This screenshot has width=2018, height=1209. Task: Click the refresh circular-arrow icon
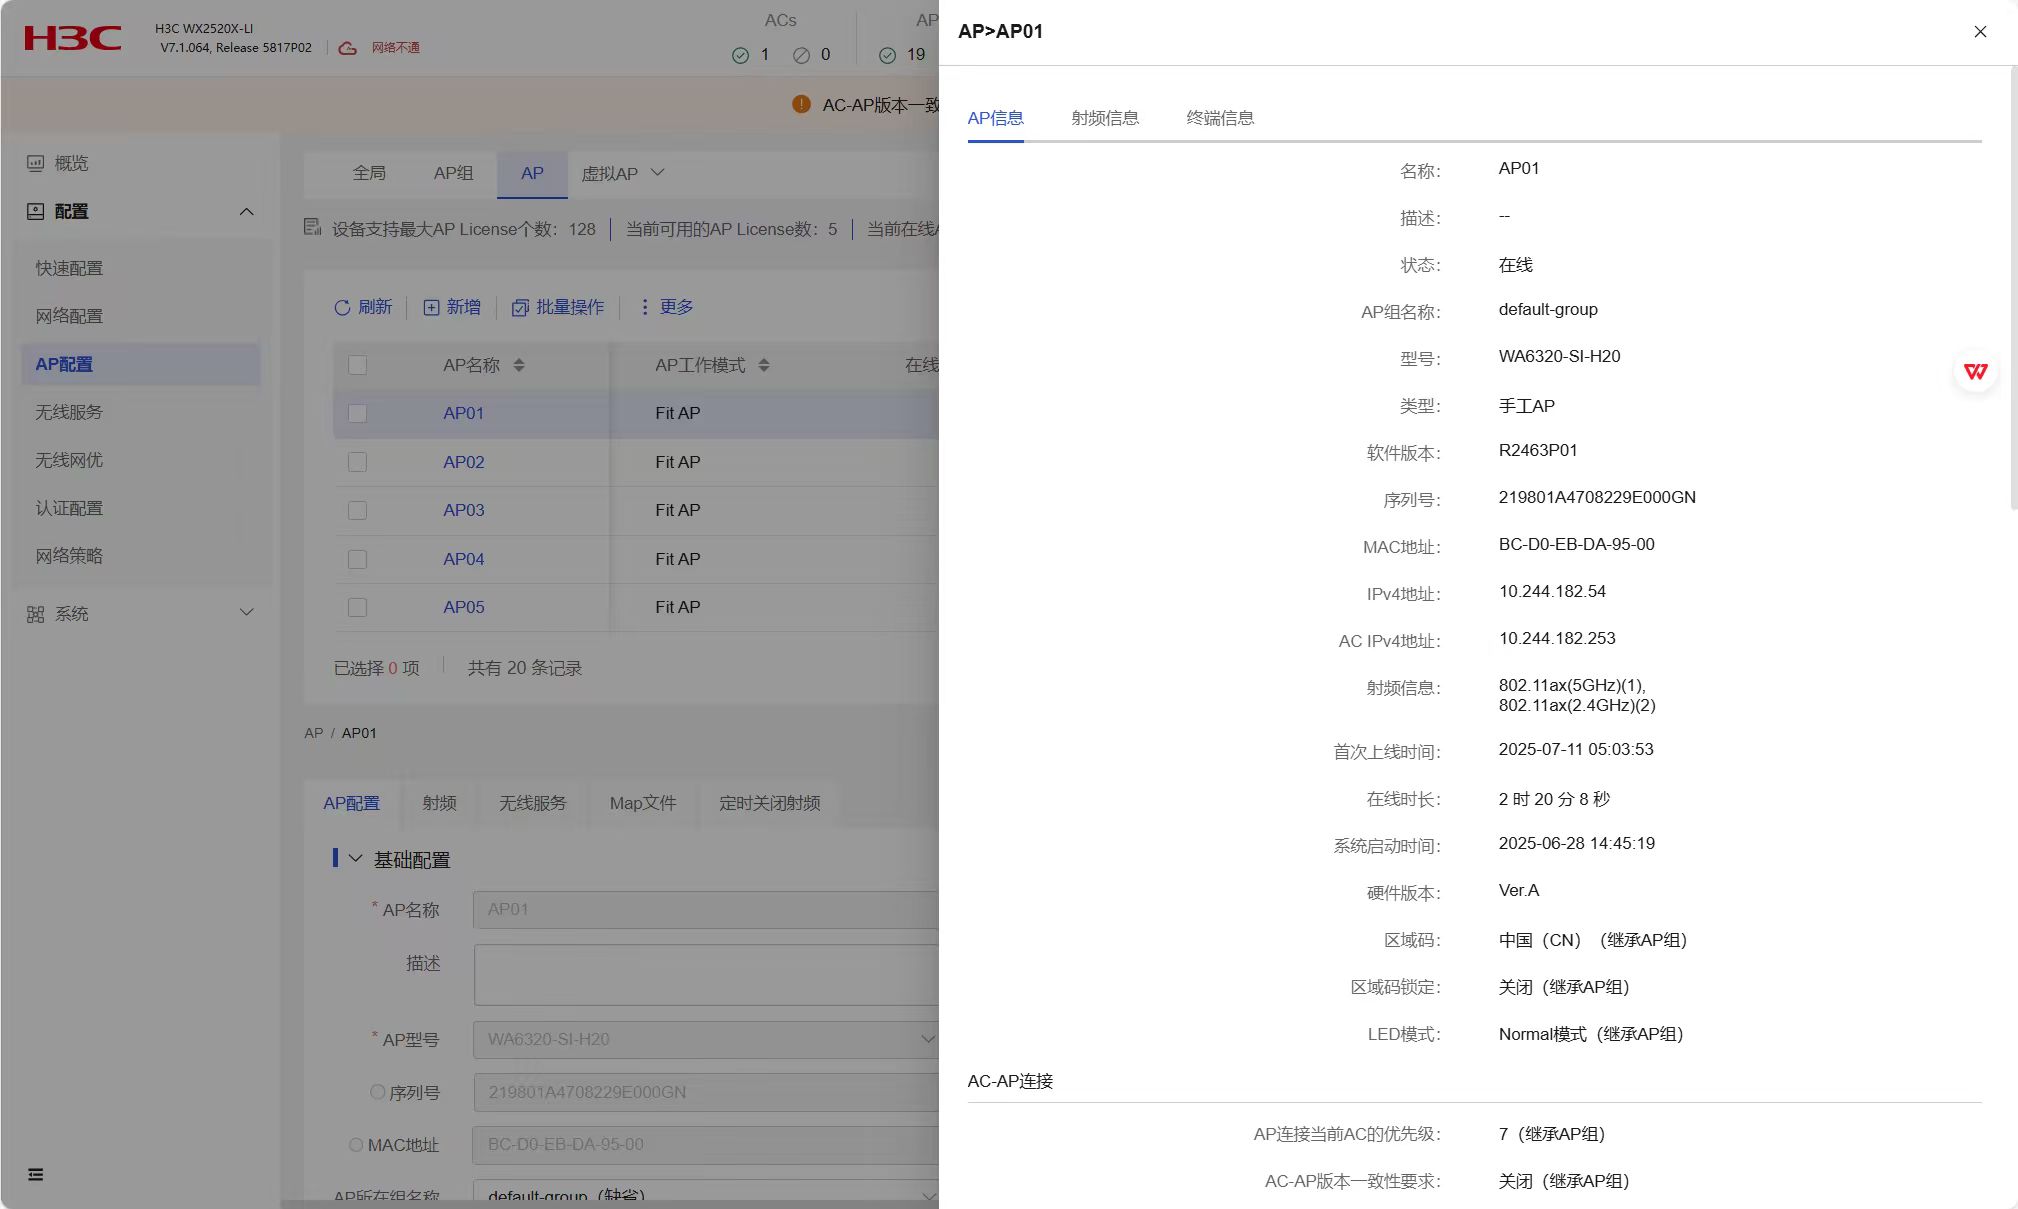point(342,308)
